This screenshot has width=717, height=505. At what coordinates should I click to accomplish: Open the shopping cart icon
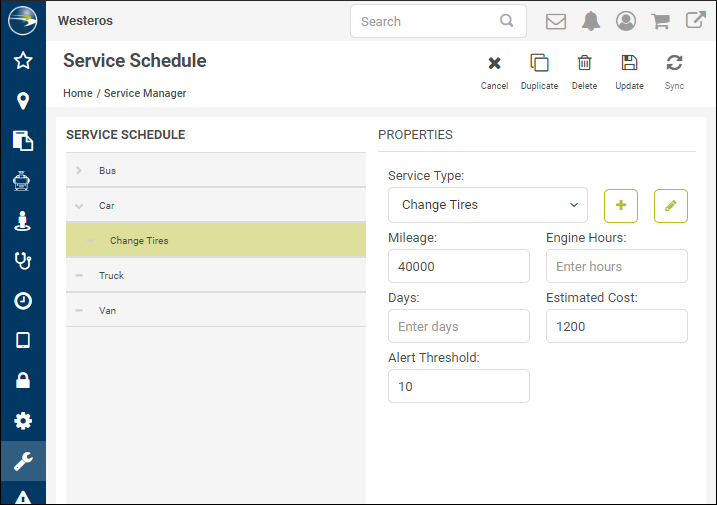pyautogui.click(x=660, y=21)
